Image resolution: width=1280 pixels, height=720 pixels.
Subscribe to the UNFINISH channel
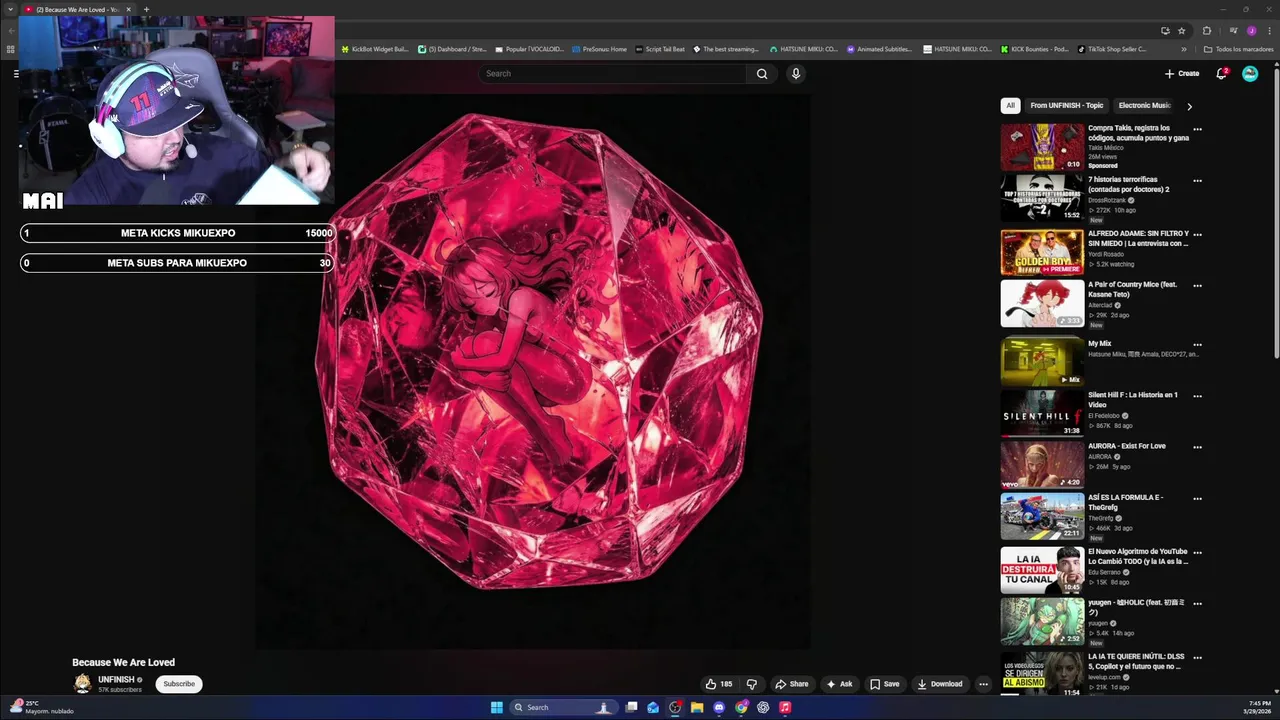[x=179, y=684]
